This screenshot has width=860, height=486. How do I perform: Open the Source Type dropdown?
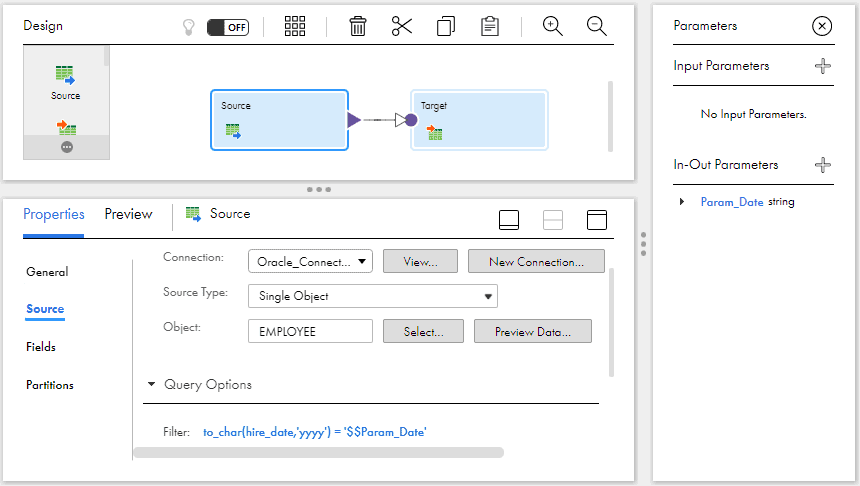coord(373,296)
